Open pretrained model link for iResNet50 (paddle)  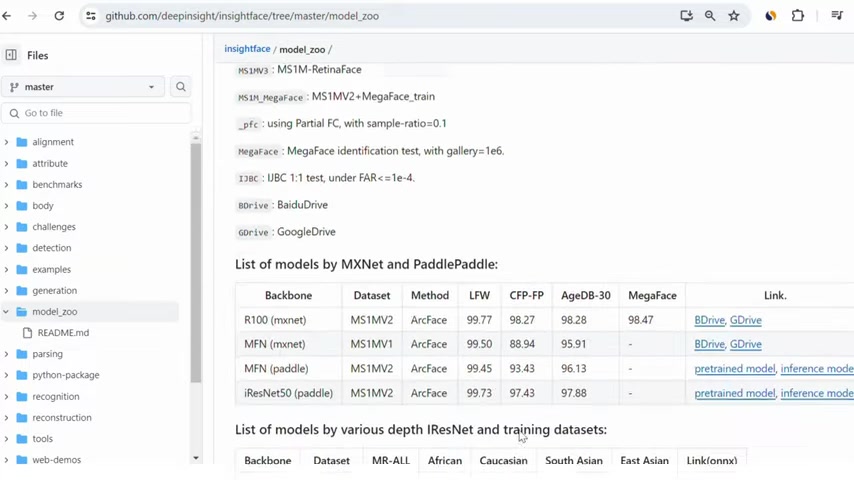(x=734, y=393)
